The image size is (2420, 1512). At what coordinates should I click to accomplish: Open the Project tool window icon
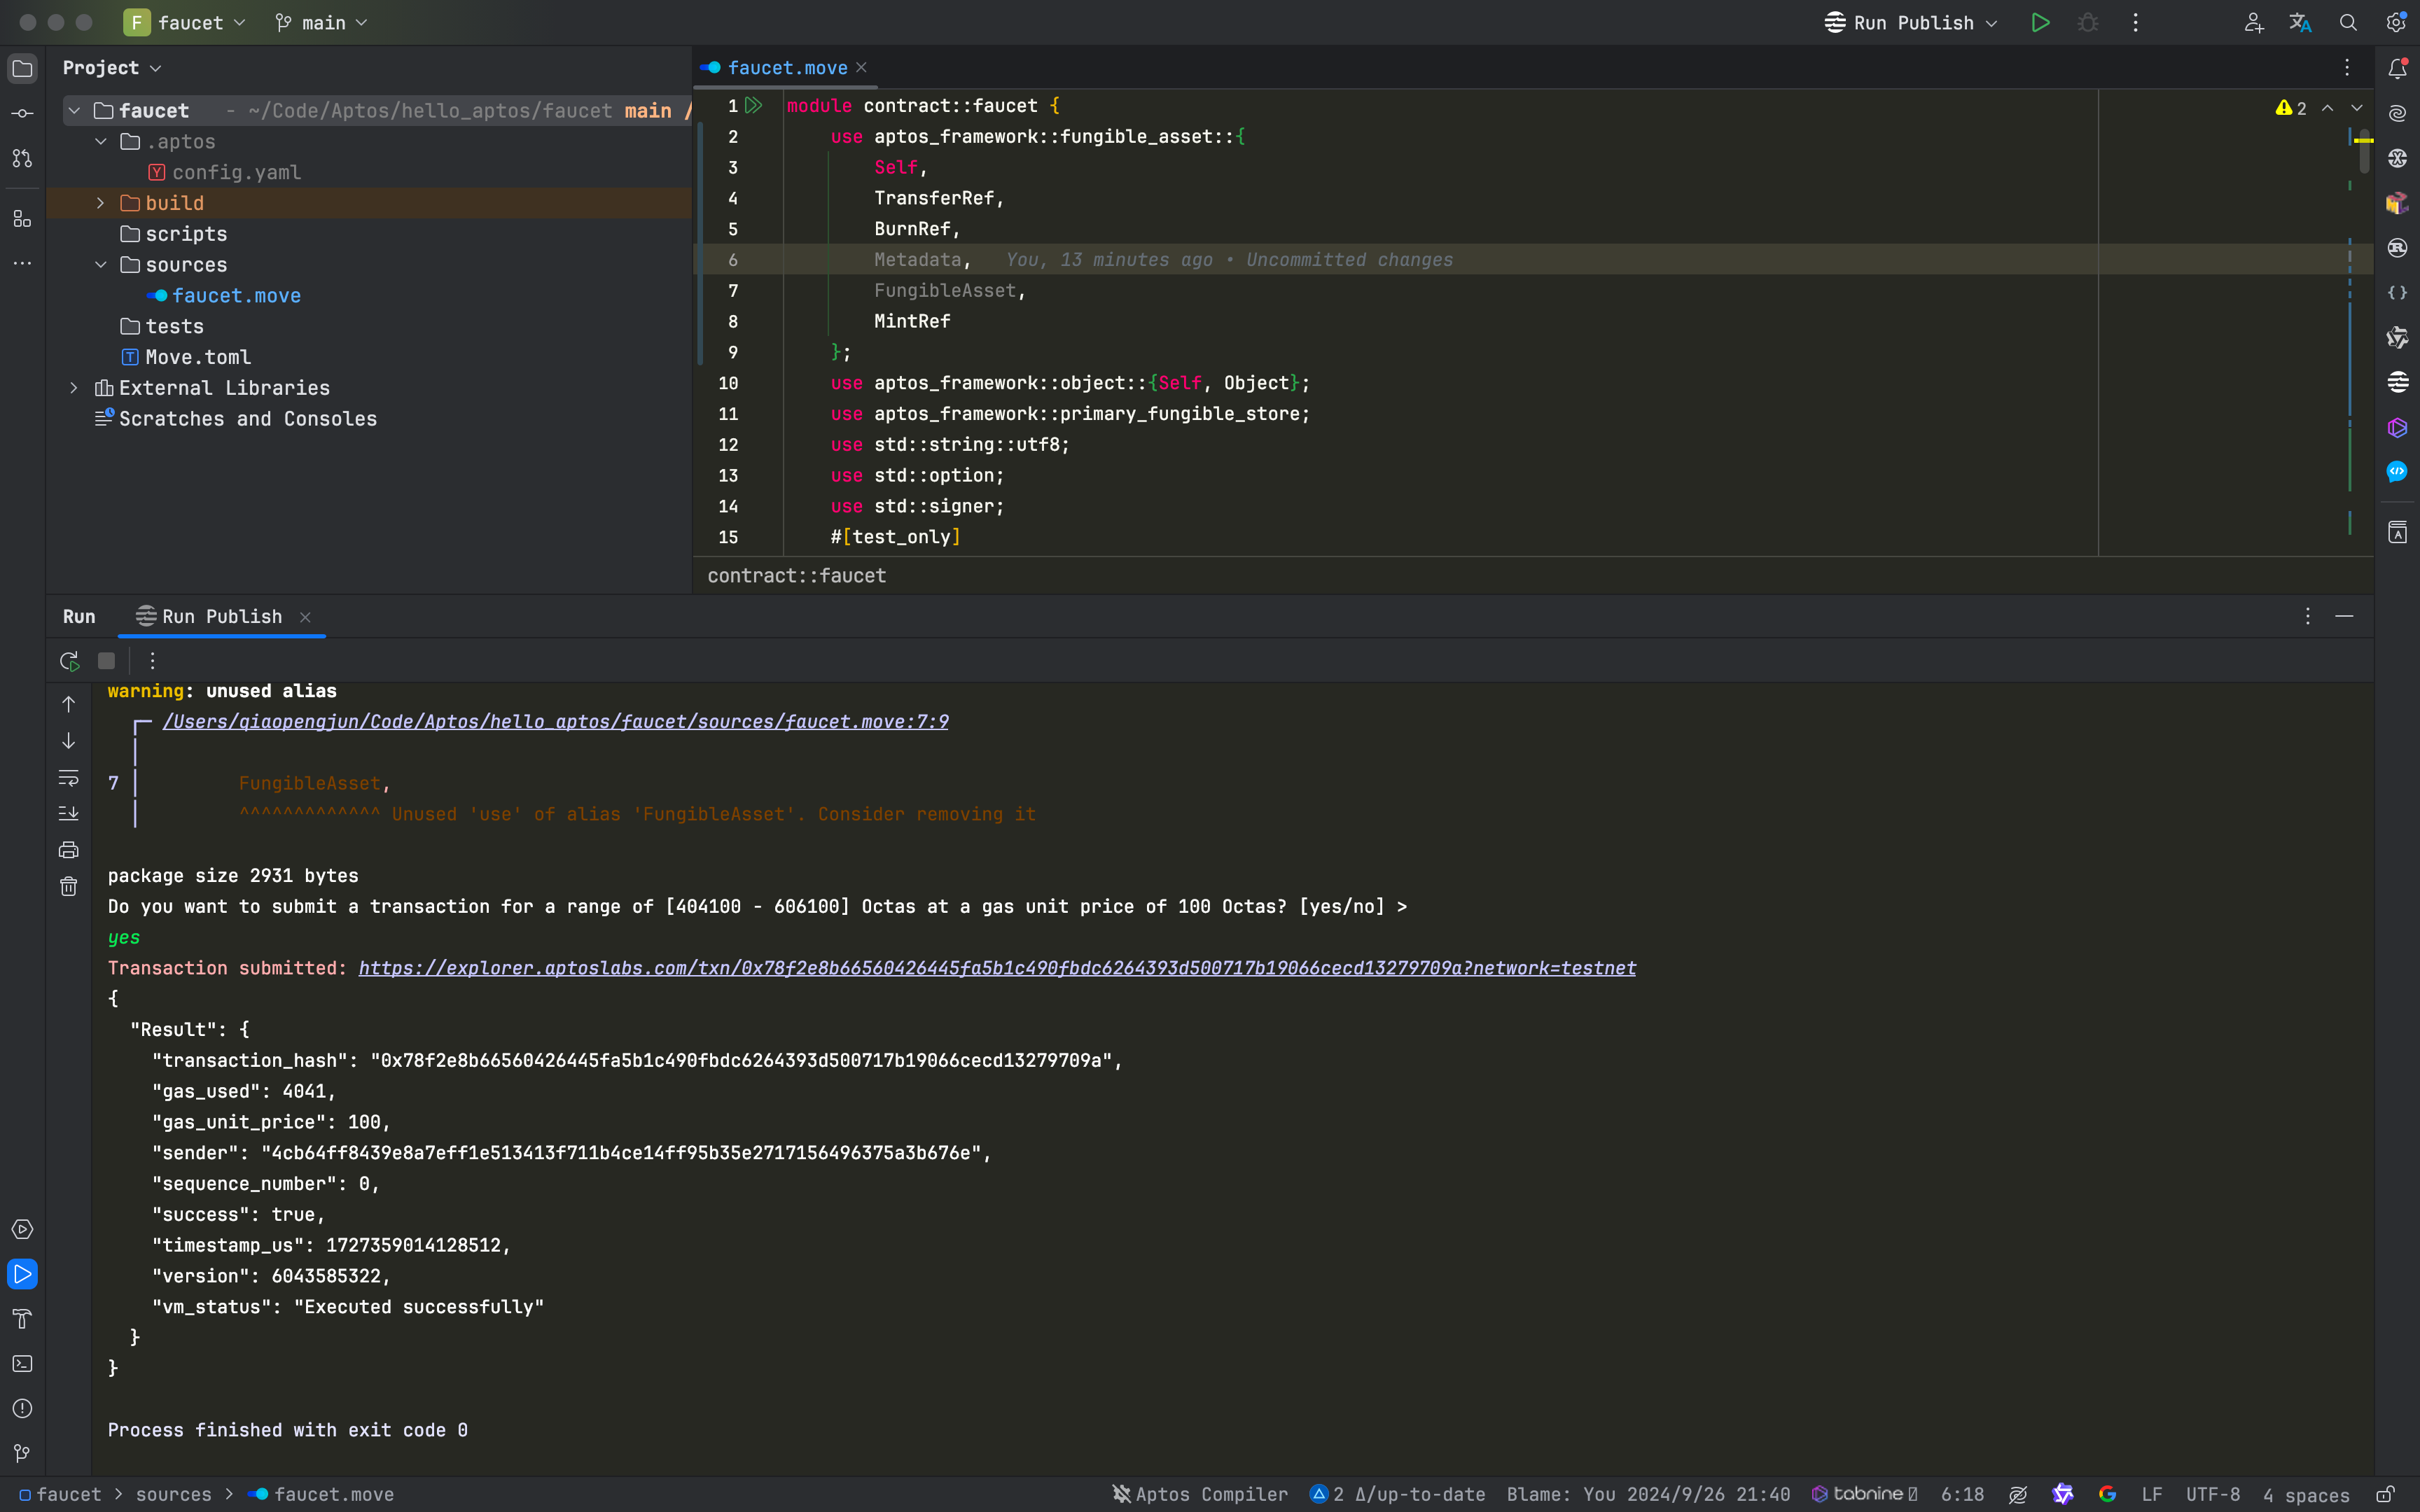tap(22, 69)
